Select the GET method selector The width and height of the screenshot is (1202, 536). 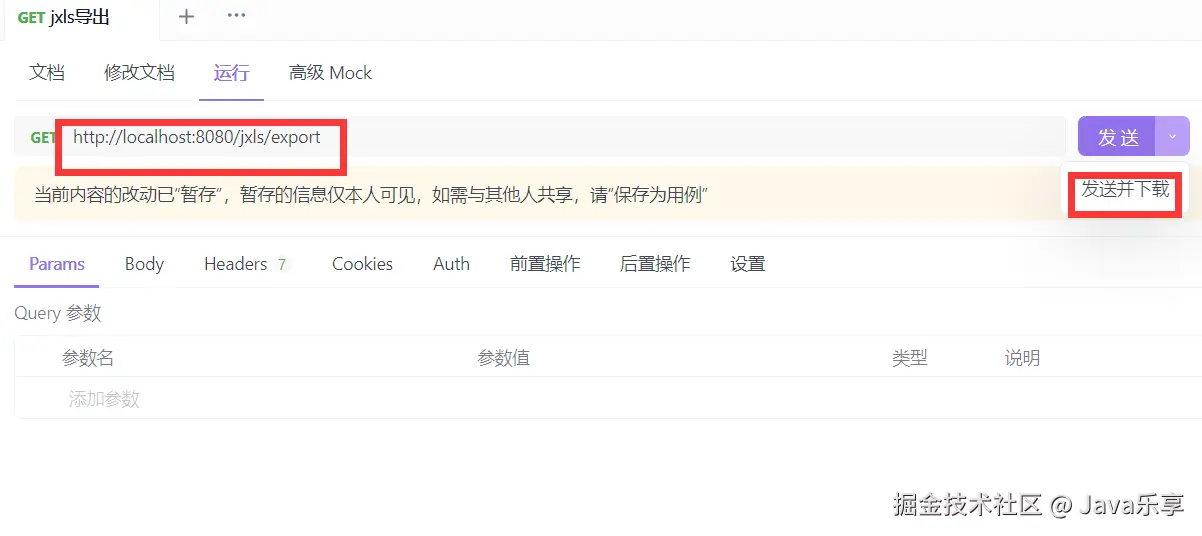coord(42,137)
